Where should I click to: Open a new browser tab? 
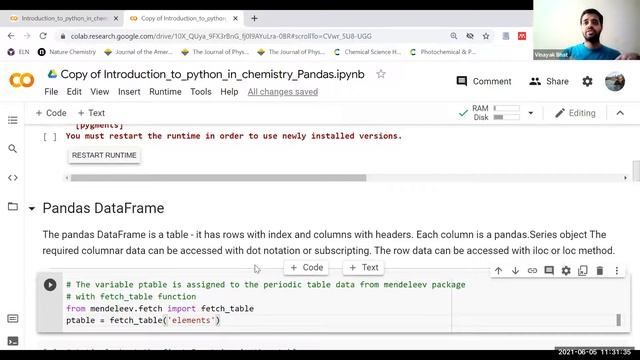click(254, 18)
